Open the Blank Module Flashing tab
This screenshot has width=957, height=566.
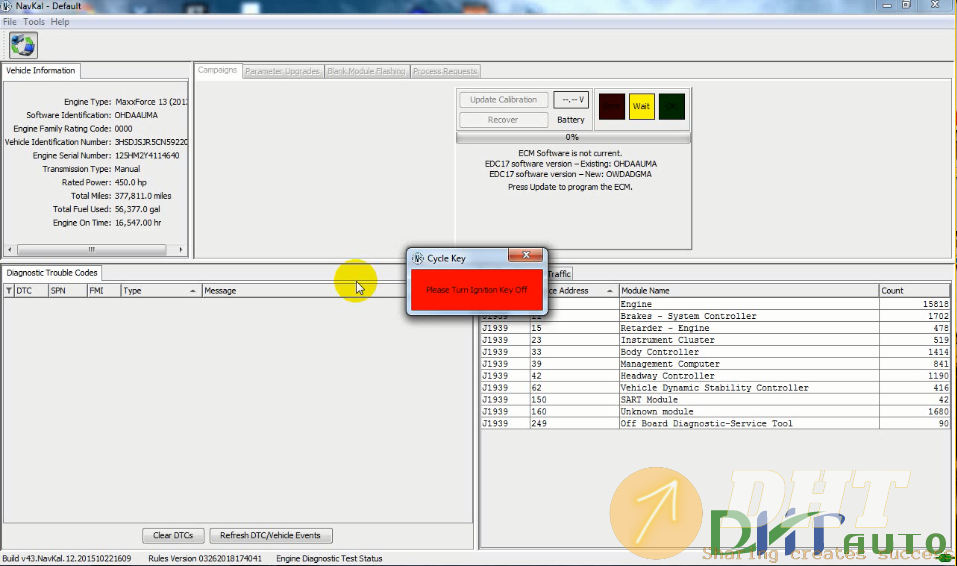tap(366, 71)
